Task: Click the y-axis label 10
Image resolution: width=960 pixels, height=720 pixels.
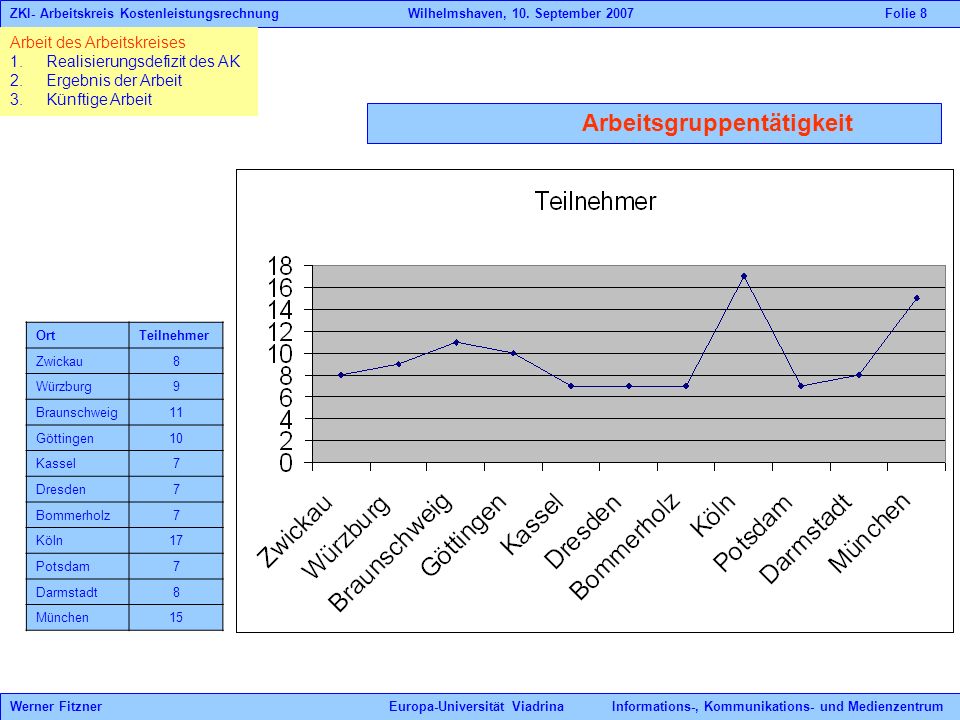Action: click(280, 354)
